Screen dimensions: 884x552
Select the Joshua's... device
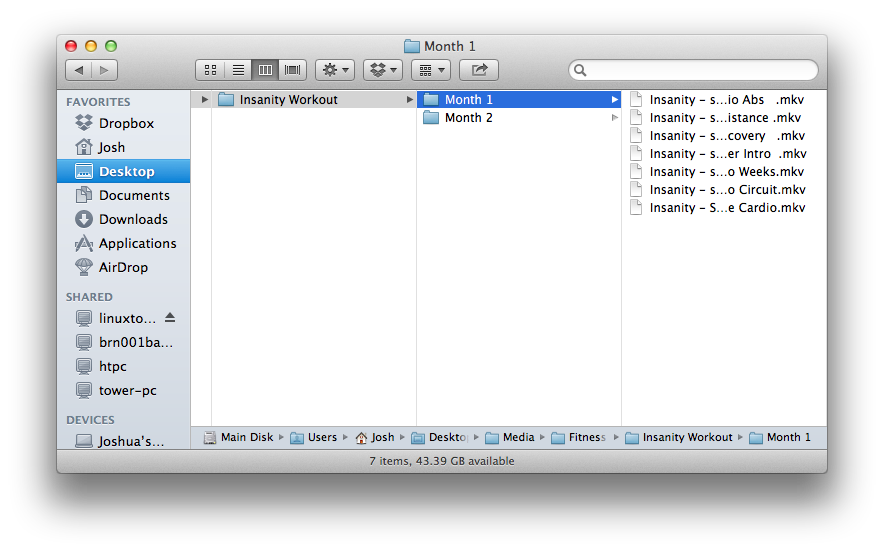click(x=123, y=441)
